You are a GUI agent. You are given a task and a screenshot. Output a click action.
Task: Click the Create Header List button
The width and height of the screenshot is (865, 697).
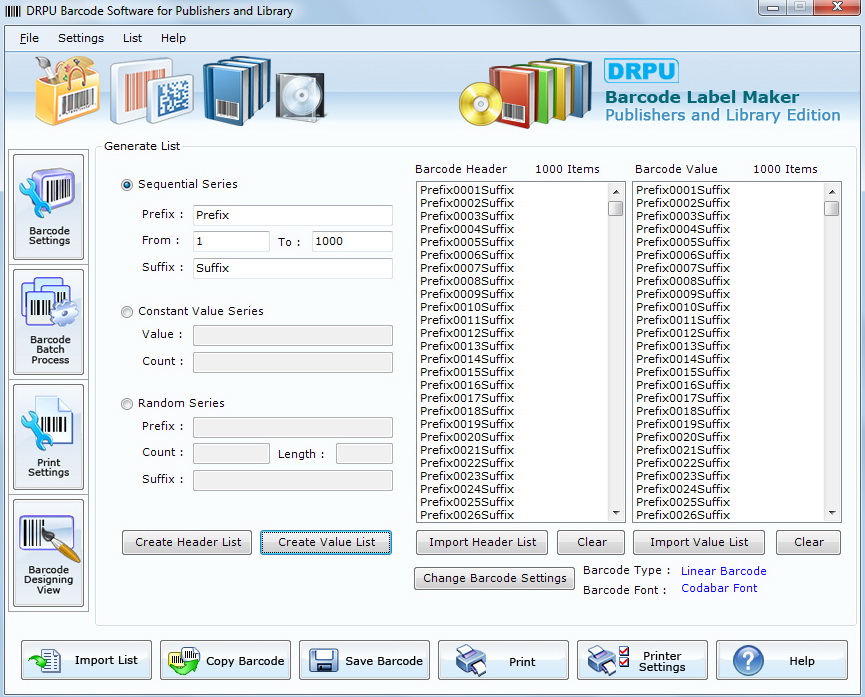188,542
